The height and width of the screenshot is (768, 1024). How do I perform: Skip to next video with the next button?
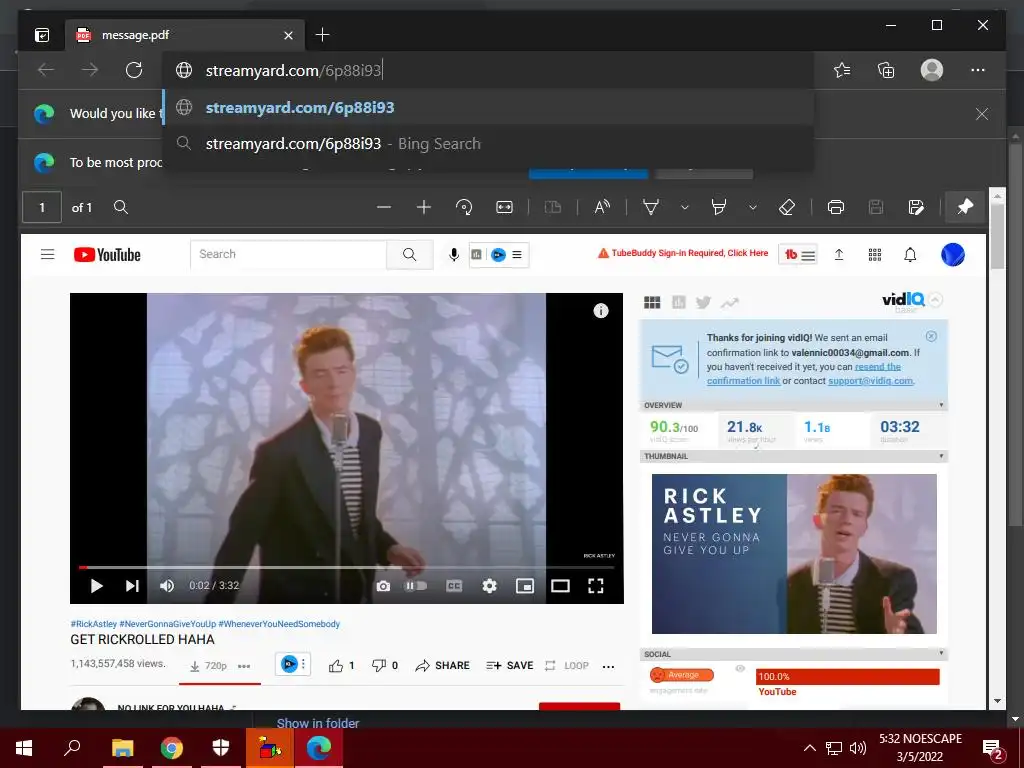[x=132, y=586]
